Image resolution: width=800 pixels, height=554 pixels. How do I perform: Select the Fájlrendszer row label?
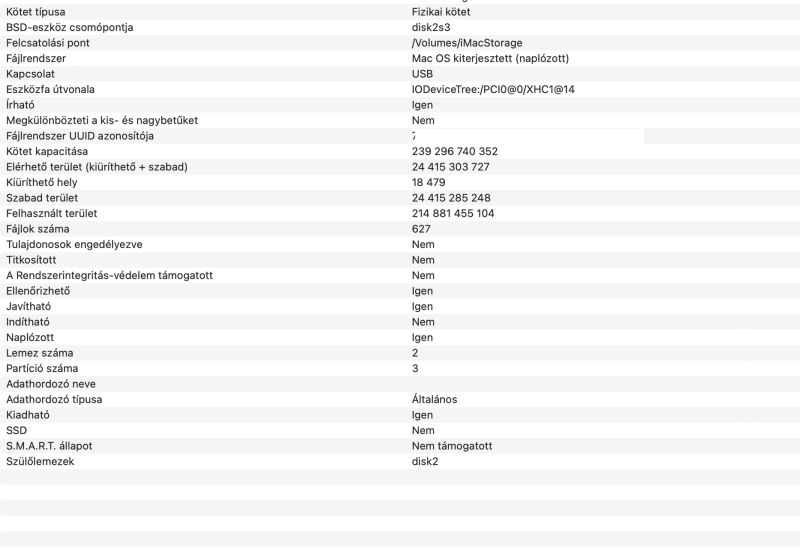(x=36, y=58)
